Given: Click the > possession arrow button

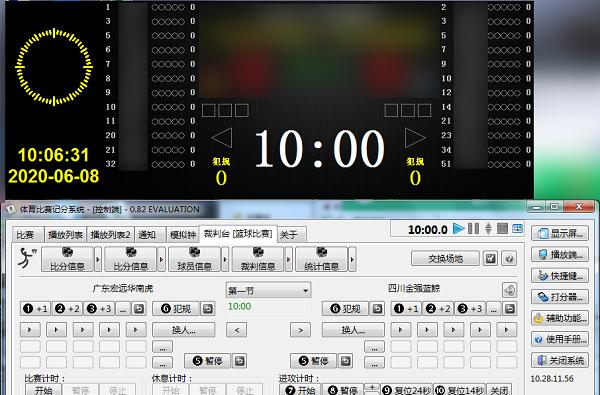Looking at the screenshot, I should point(300,330).
